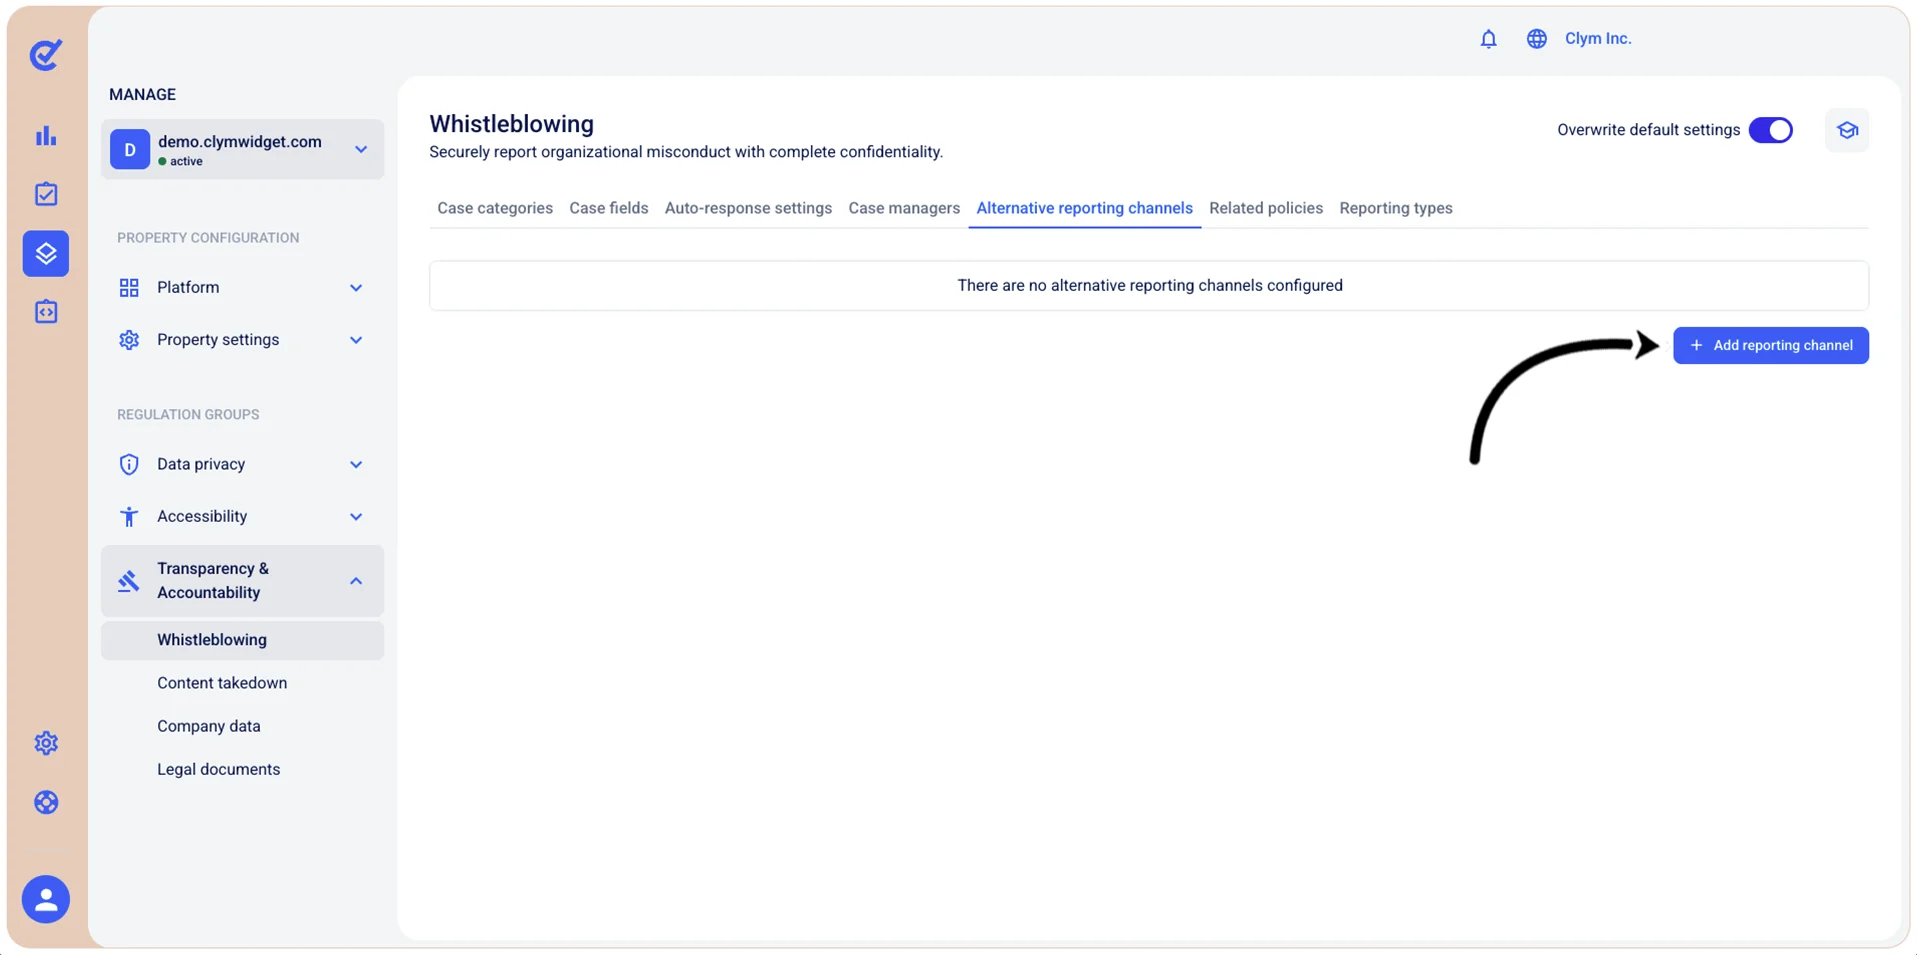Click the Clym logo icon
The image size is (1917, 955).
pyautogui.click(x=46, y=54)
